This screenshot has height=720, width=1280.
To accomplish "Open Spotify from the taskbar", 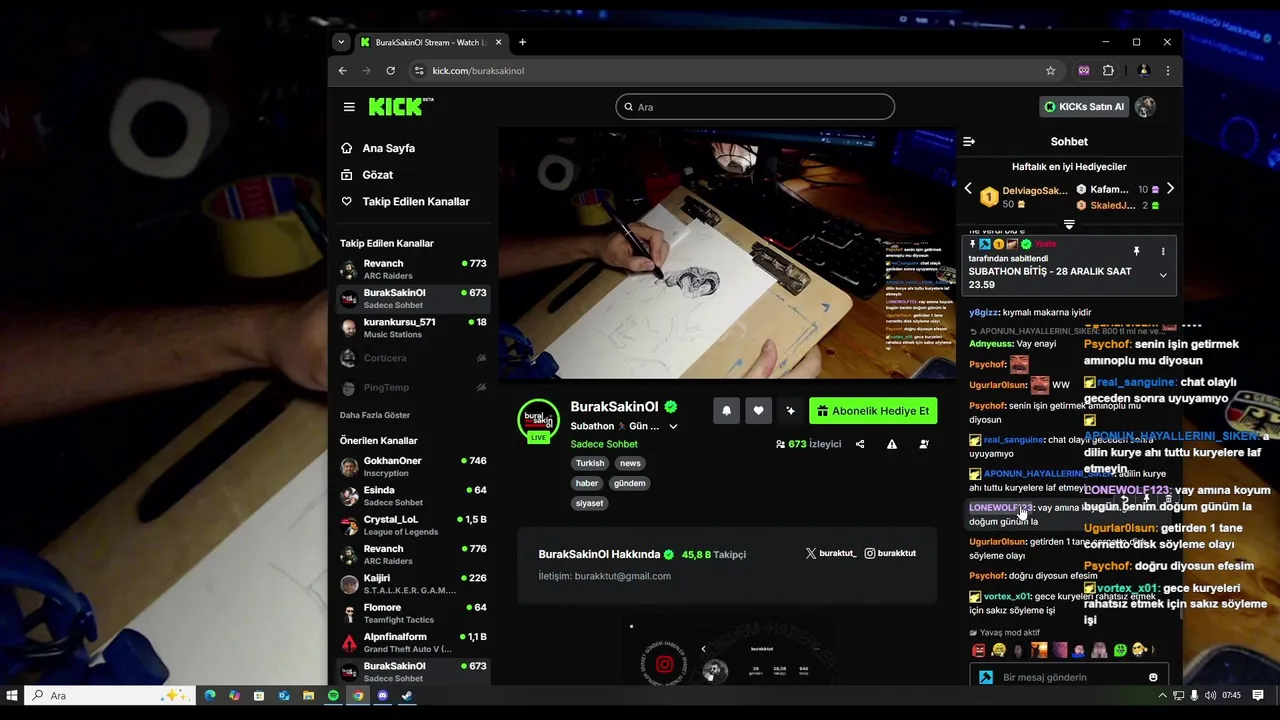I will pyautogui.click(x=333, y=695).
